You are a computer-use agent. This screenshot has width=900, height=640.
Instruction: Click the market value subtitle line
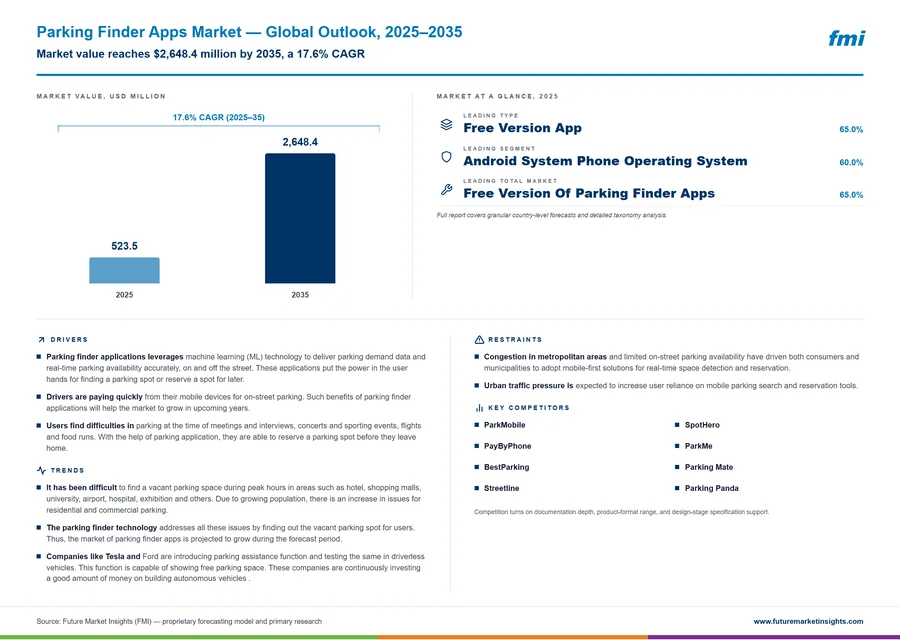200,54
